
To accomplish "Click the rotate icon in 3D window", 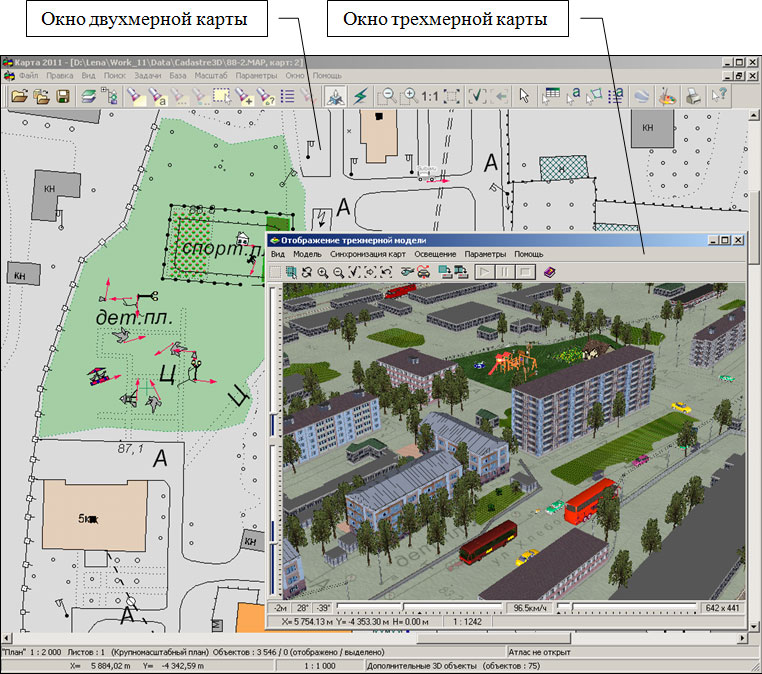I will pos(307,272).
